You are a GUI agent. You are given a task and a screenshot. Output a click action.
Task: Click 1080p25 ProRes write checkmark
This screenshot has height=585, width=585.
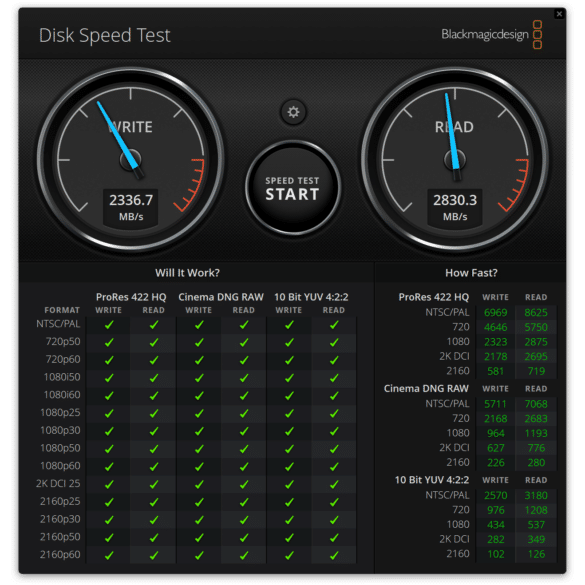(x=109, y=413)
